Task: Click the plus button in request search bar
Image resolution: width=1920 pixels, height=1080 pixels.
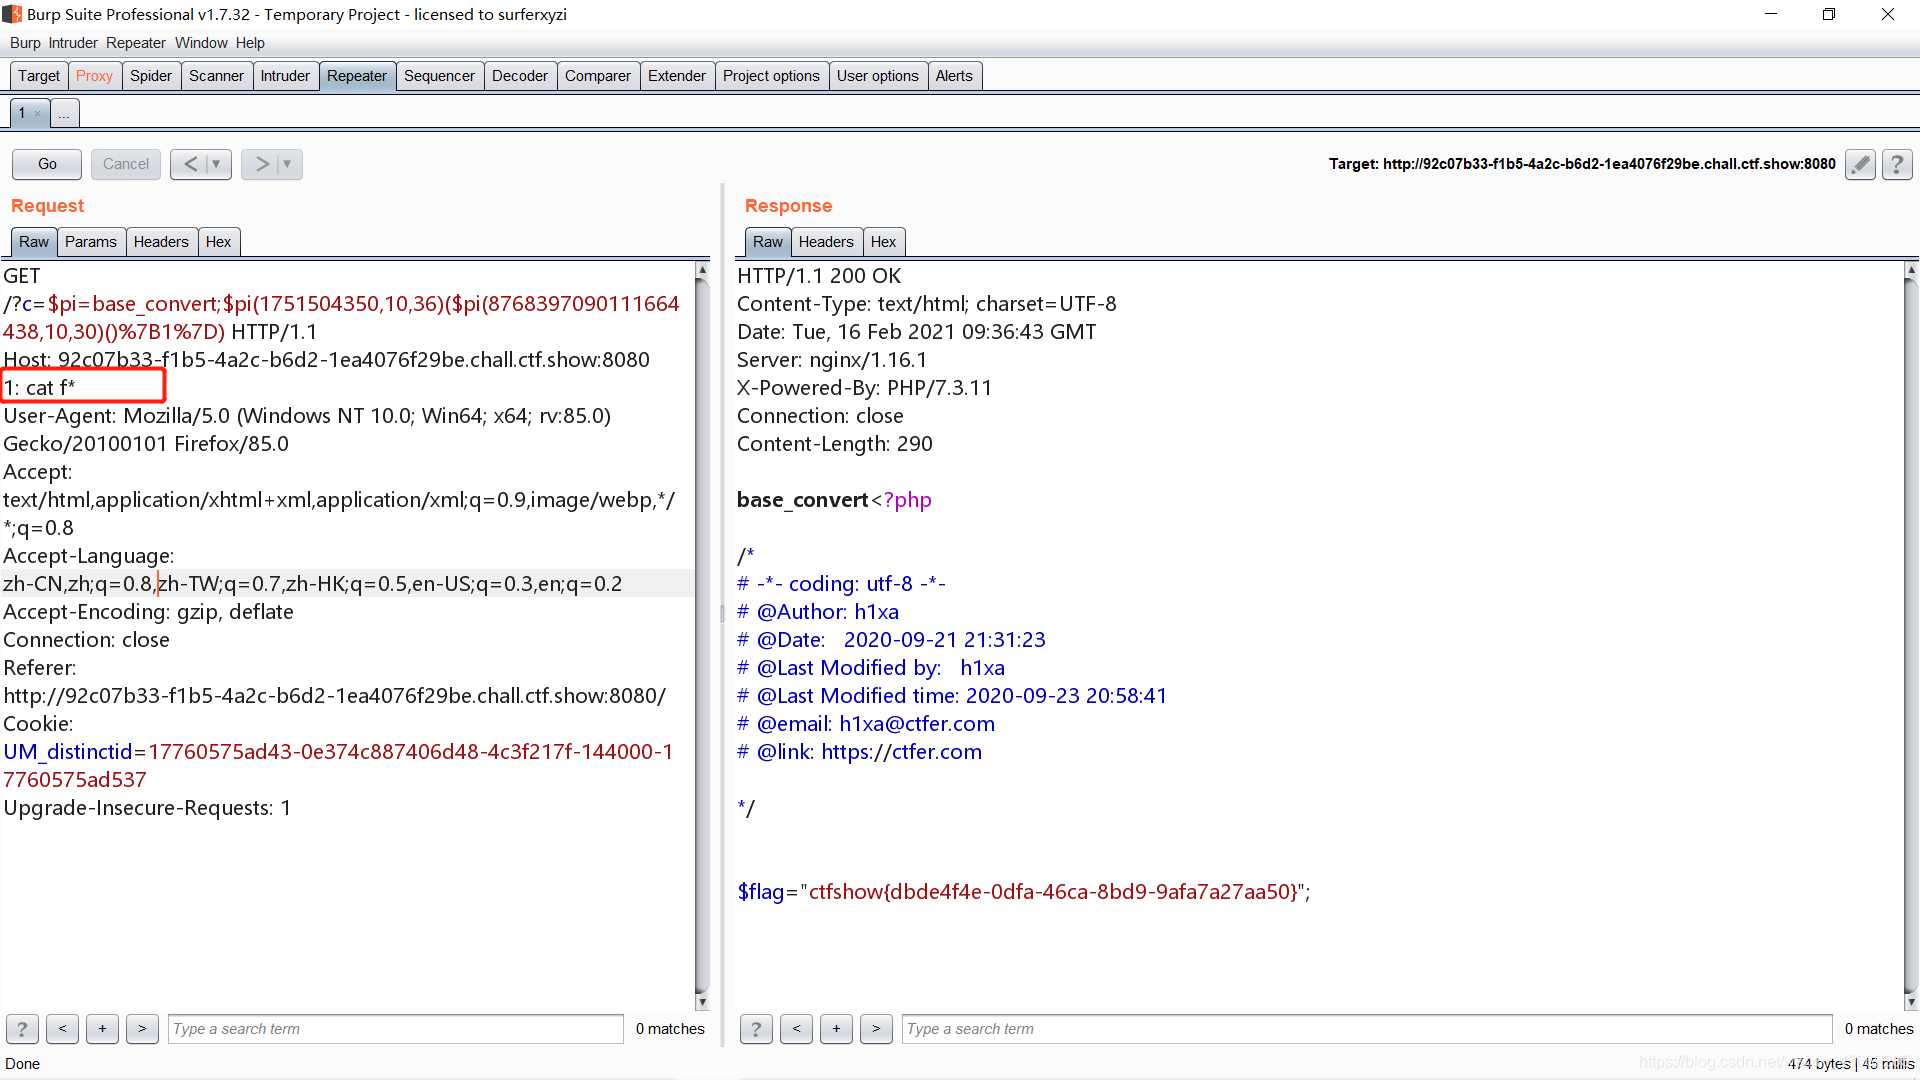Action: [x=102, y=1028]
